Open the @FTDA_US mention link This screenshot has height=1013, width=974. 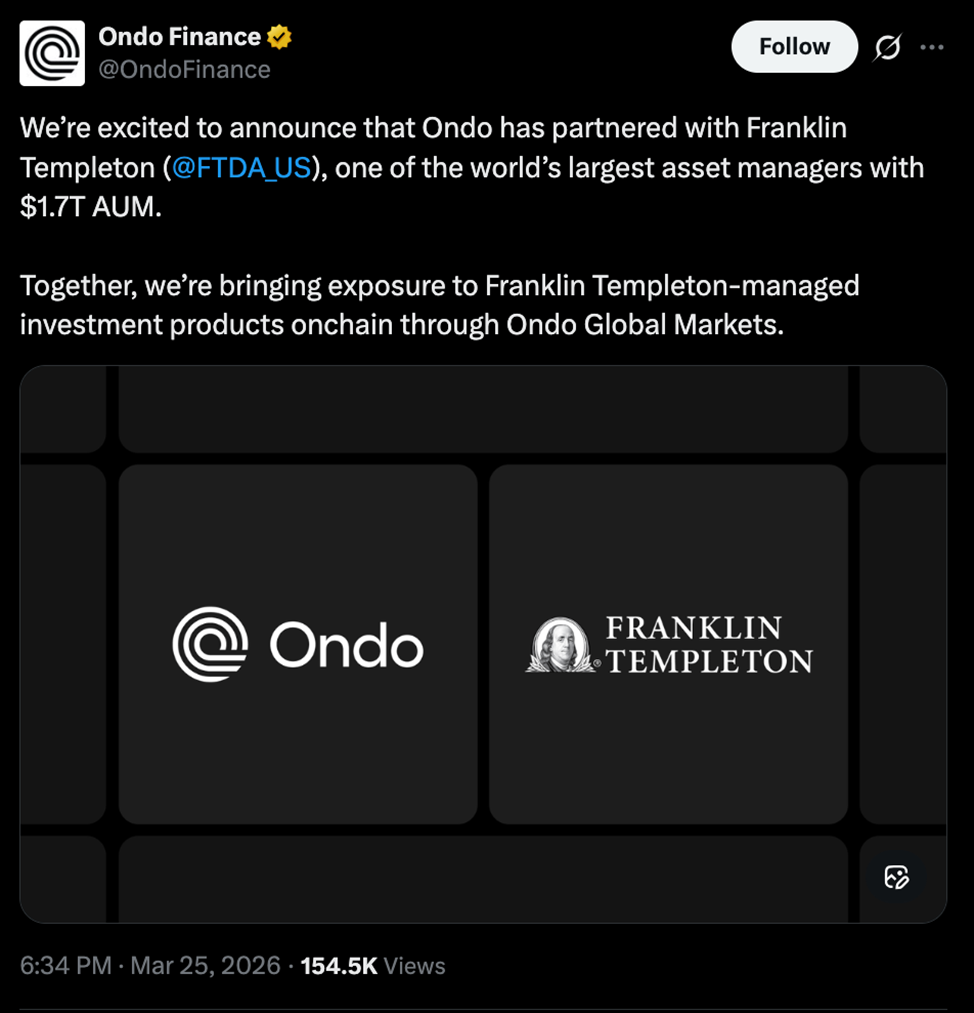(x=241, y=168)
